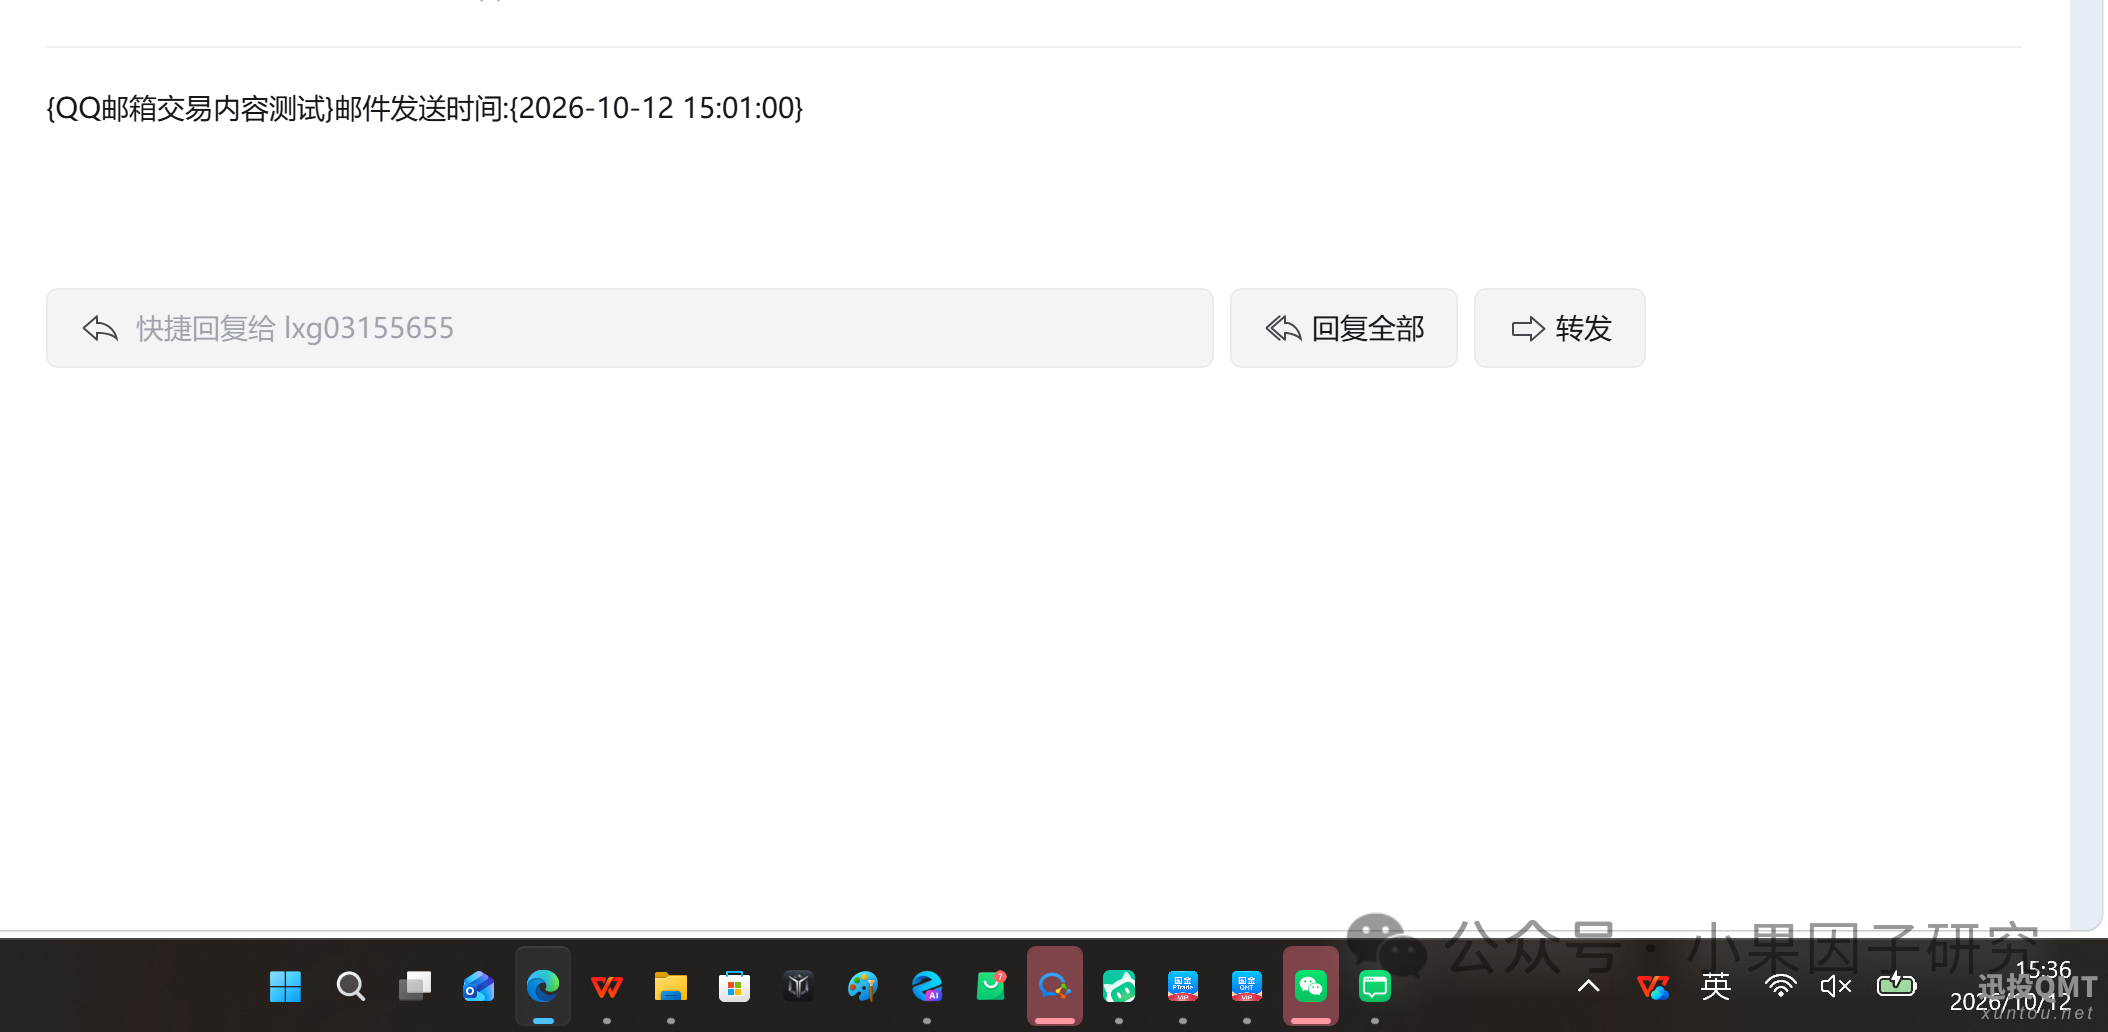This screenshot has height=1032, width=2108.
Task: Click the quick reply field to lxg03155655
Action: pyautogui.click(x=629, y=328)
